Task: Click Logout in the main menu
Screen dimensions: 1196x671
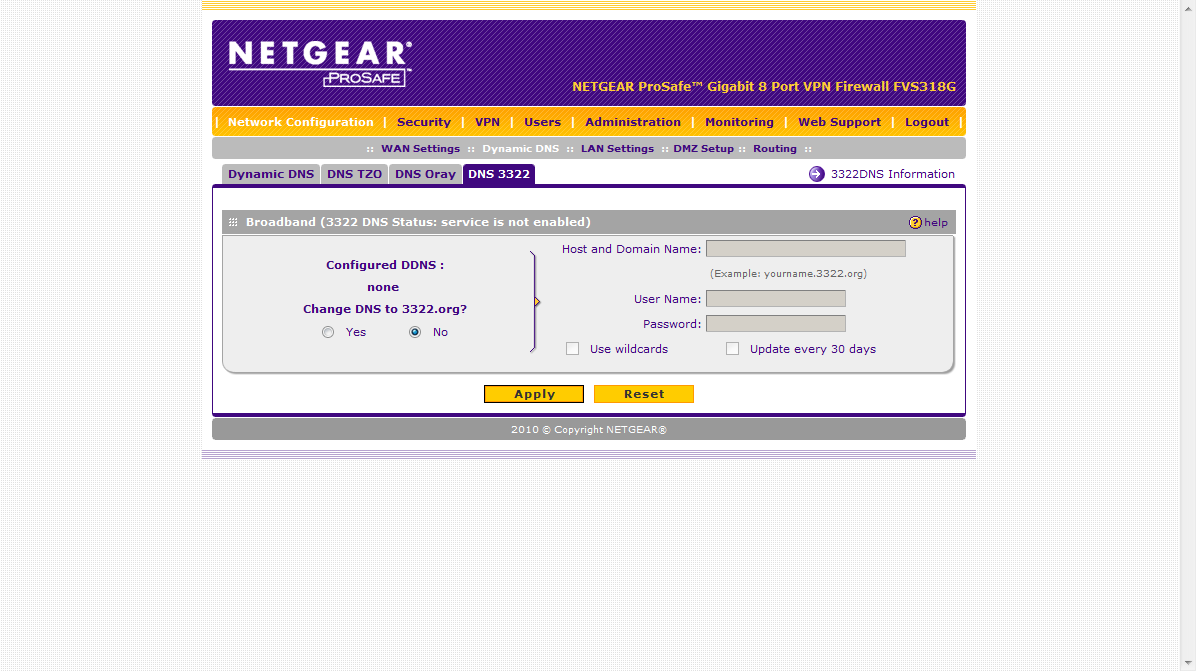Action: coord(927,122)
